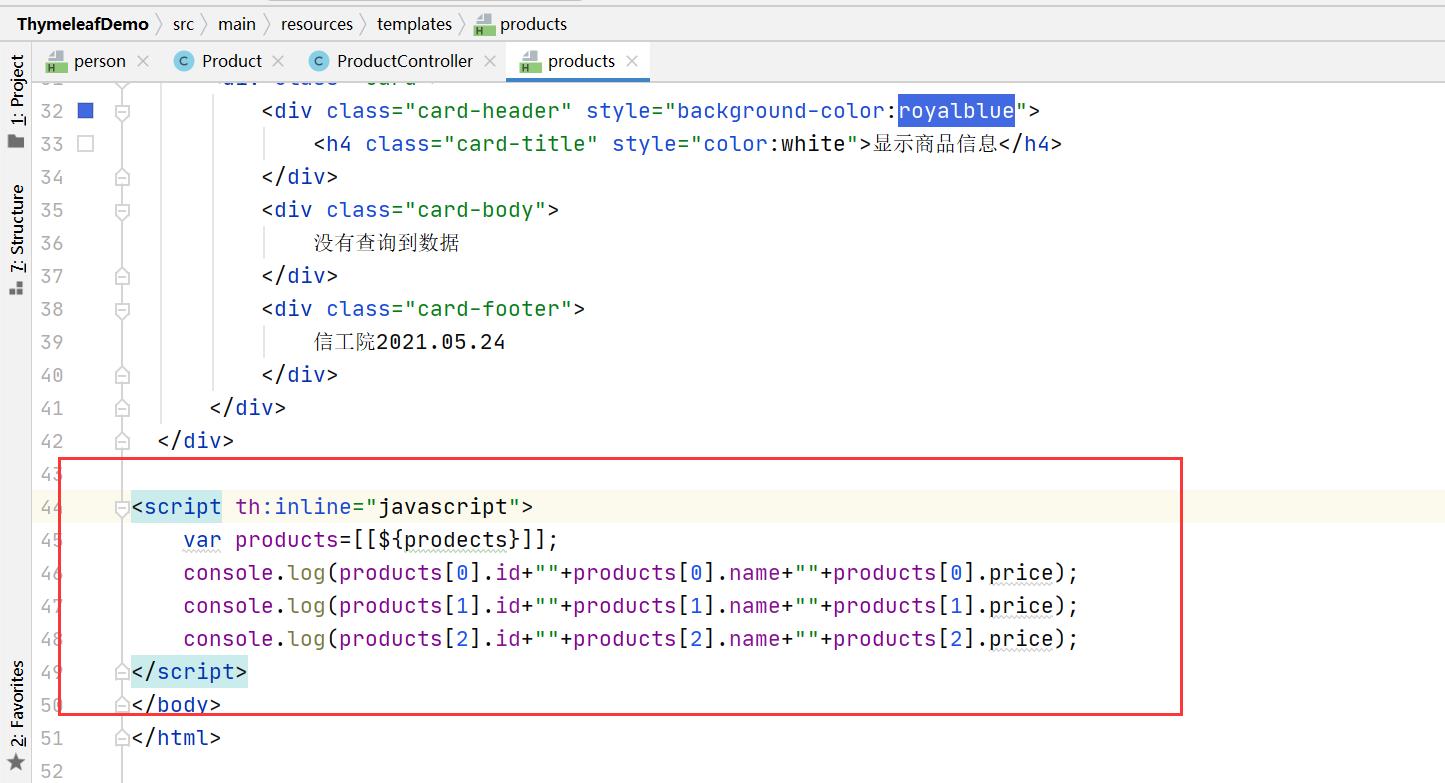Click the th:inline attribute on line 44
This screenshot has height=783, width=1445.
click(x=295, y=507)
